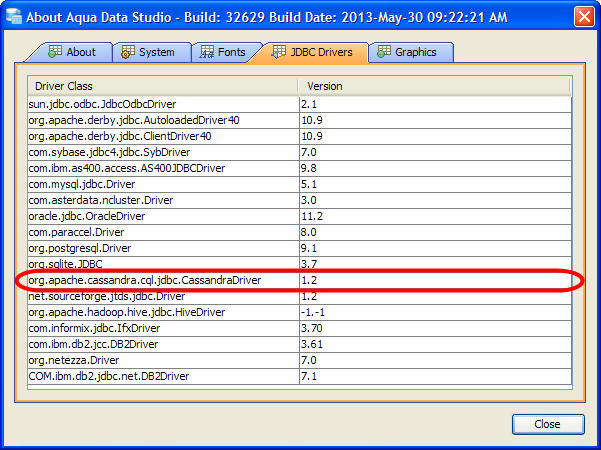Sort by the Version column header
The width and height of the screenshot is (601, 450).
(434, 86)
